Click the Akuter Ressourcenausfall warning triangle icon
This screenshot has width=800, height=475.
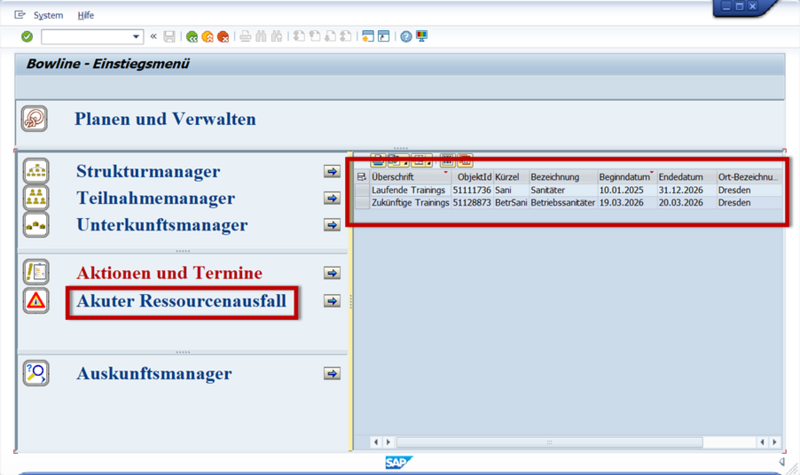click(x=36, y=301)
